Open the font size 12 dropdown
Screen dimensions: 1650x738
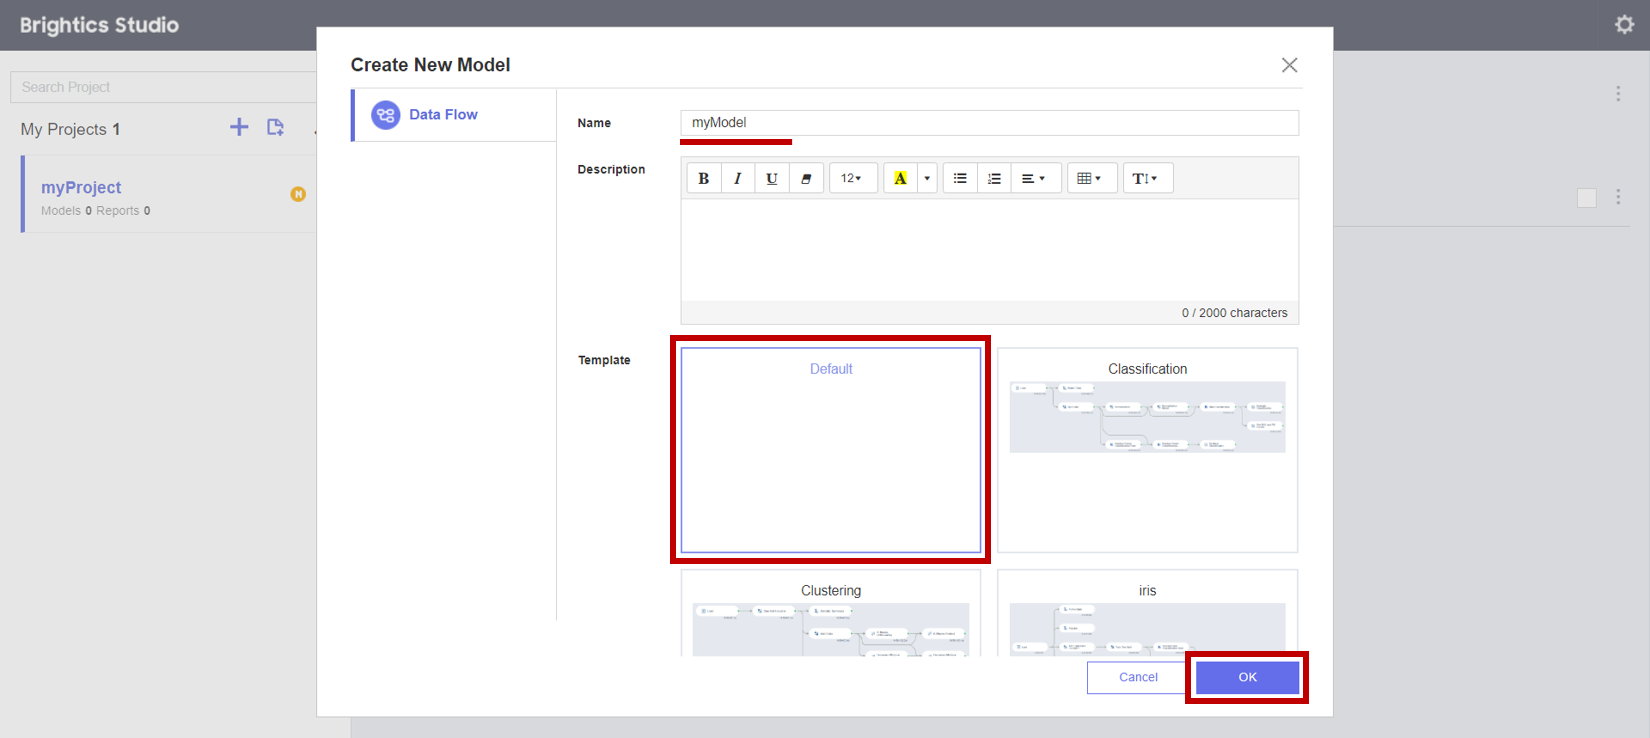[x=853, y=178]
